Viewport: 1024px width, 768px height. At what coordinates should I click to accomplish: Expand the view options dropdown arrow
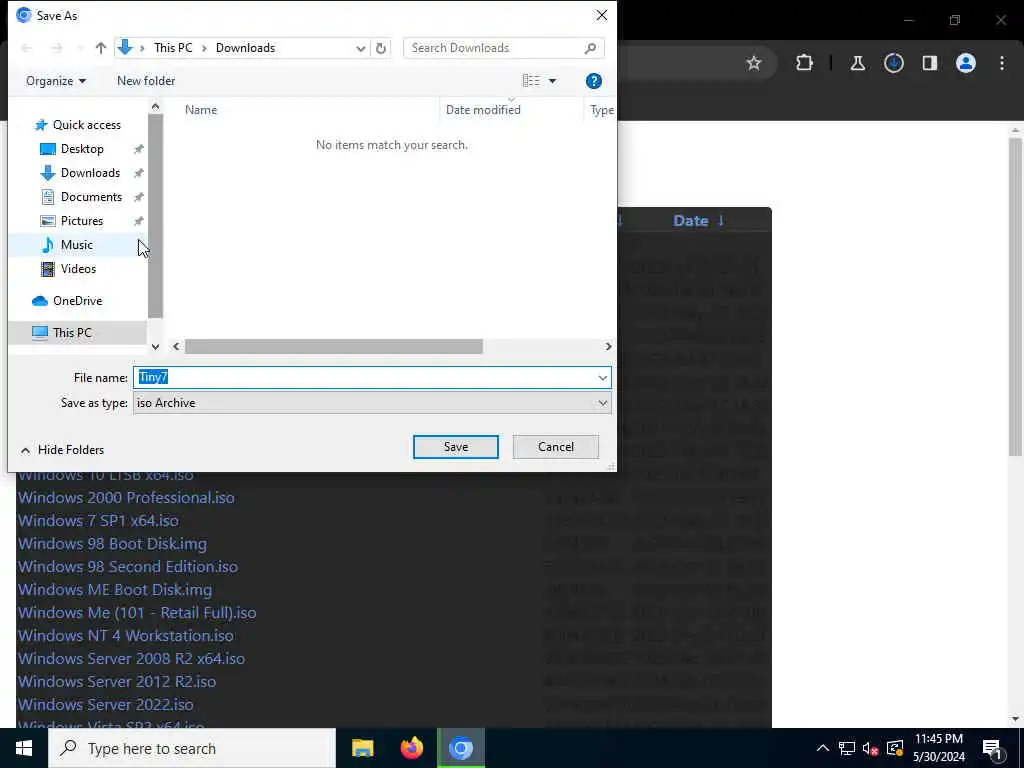click(x=552, y=81)
